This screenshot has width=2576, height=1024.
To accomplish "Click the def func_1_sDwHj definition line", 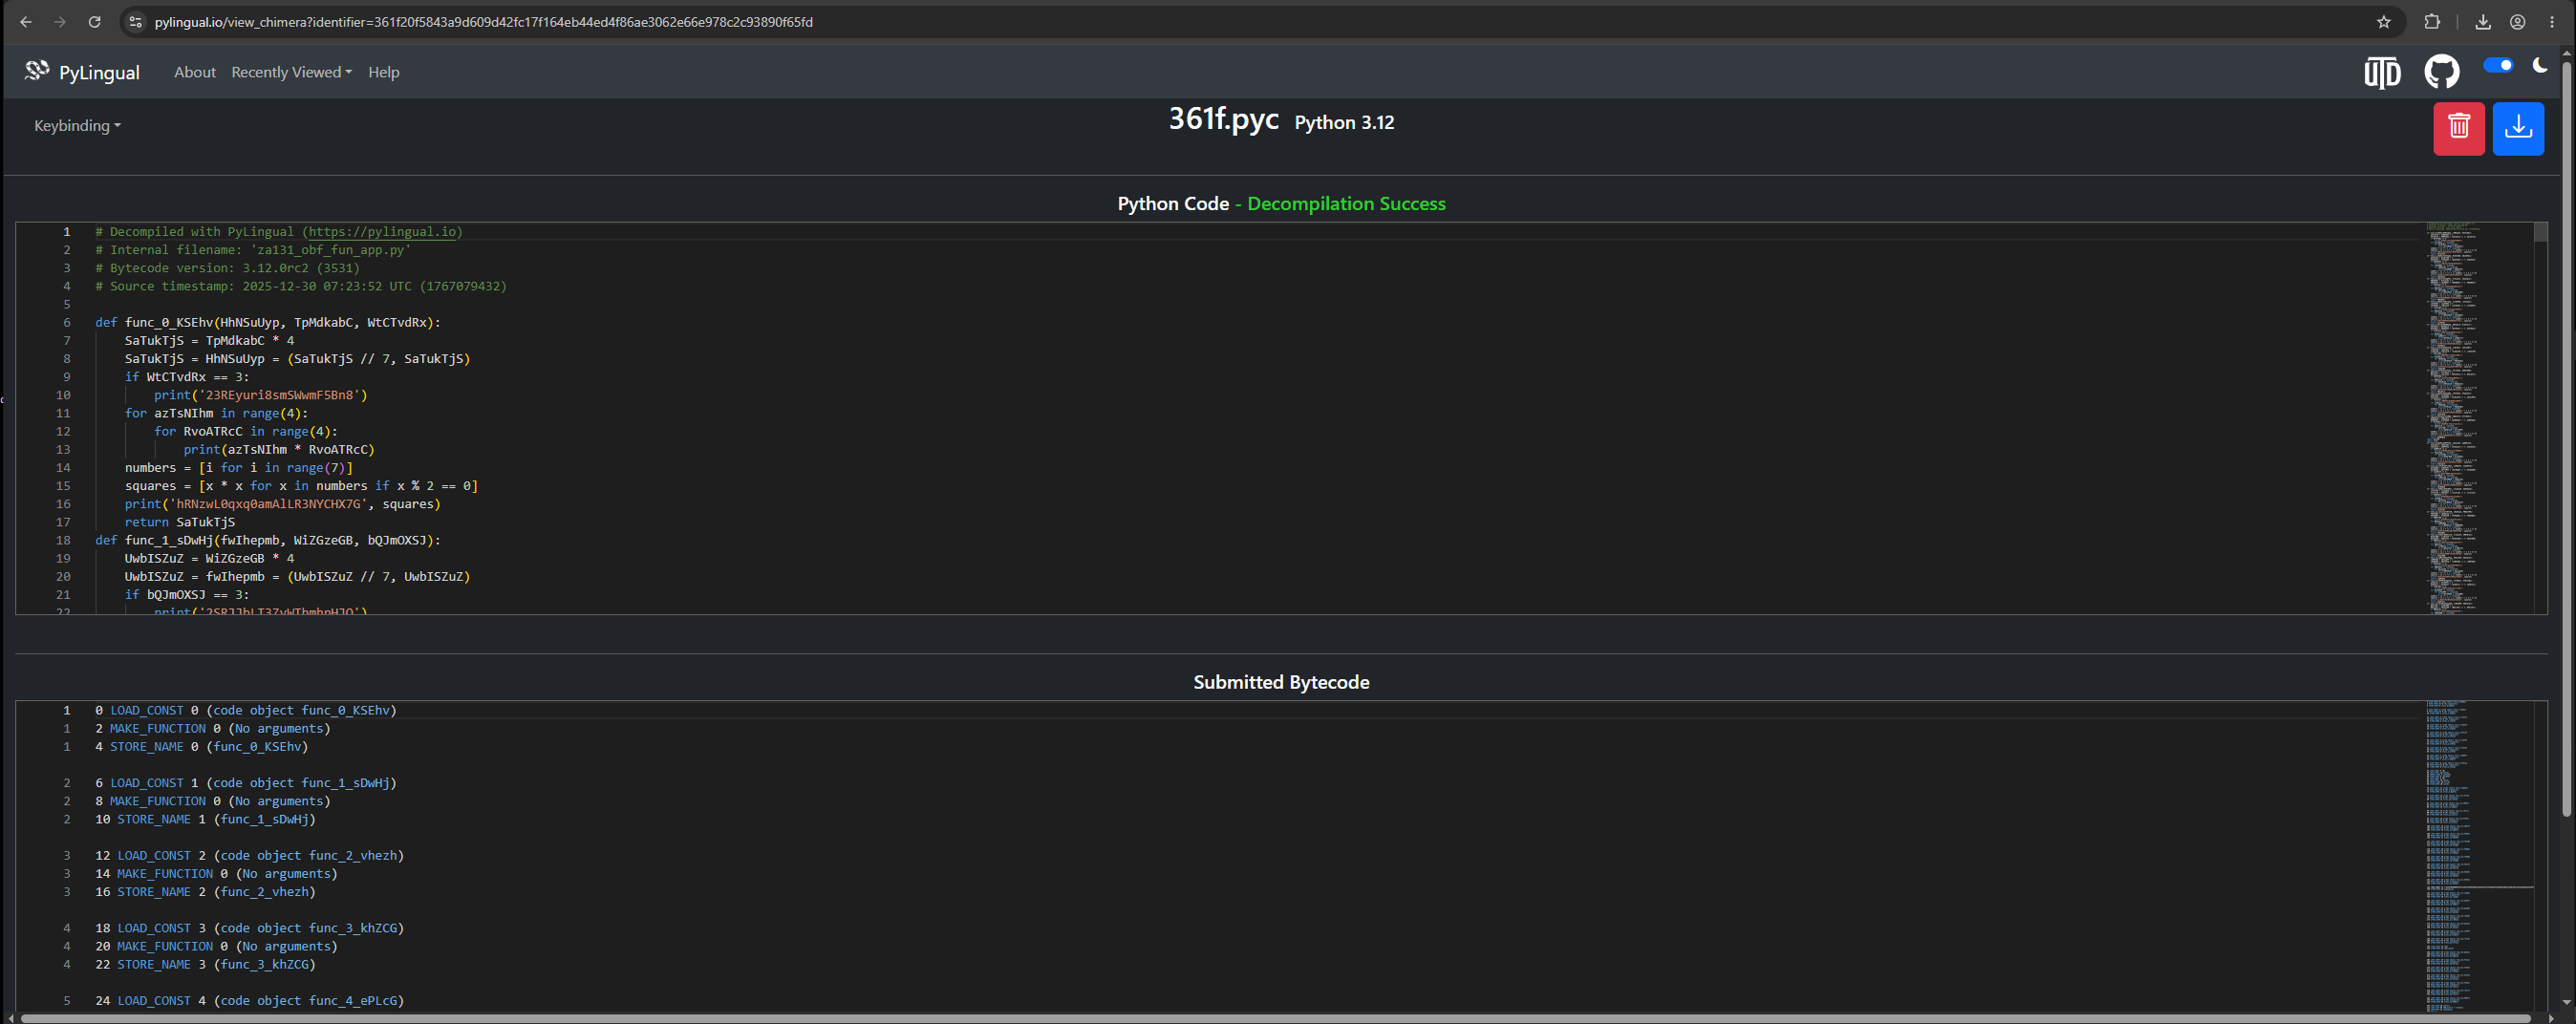I will 267,540.
